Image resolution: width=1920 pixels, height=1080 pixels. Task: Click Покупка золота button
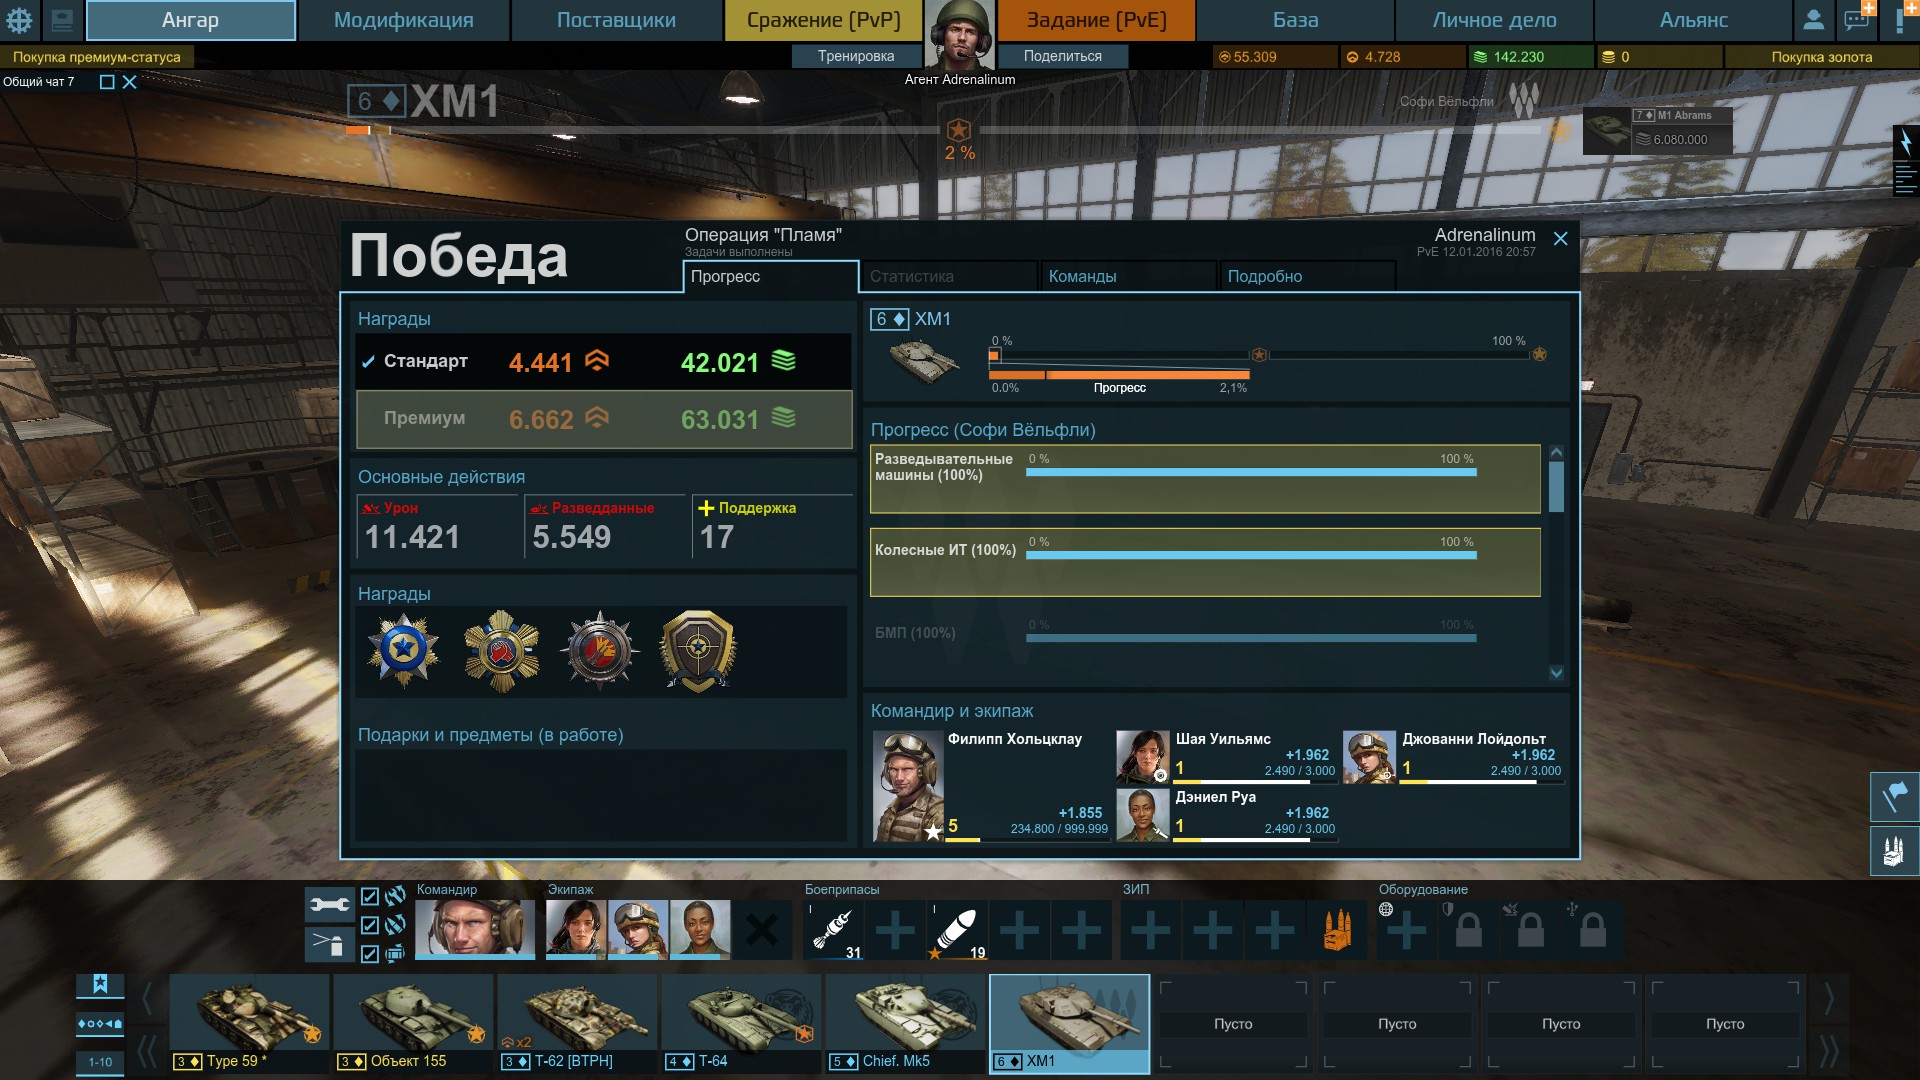(1821, 57)
